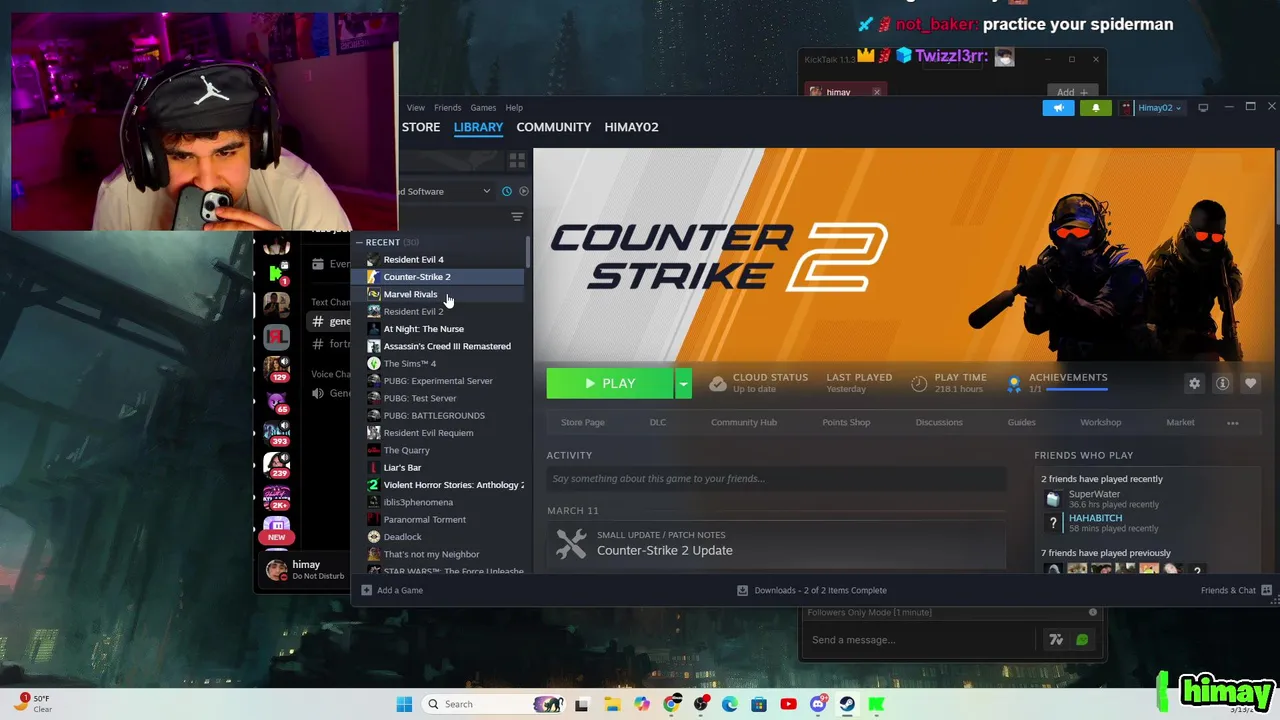Screen dimensions: 1280x720
Task: Toggle sort by recent activity clock icon
Action: click(x=507, y=191)
